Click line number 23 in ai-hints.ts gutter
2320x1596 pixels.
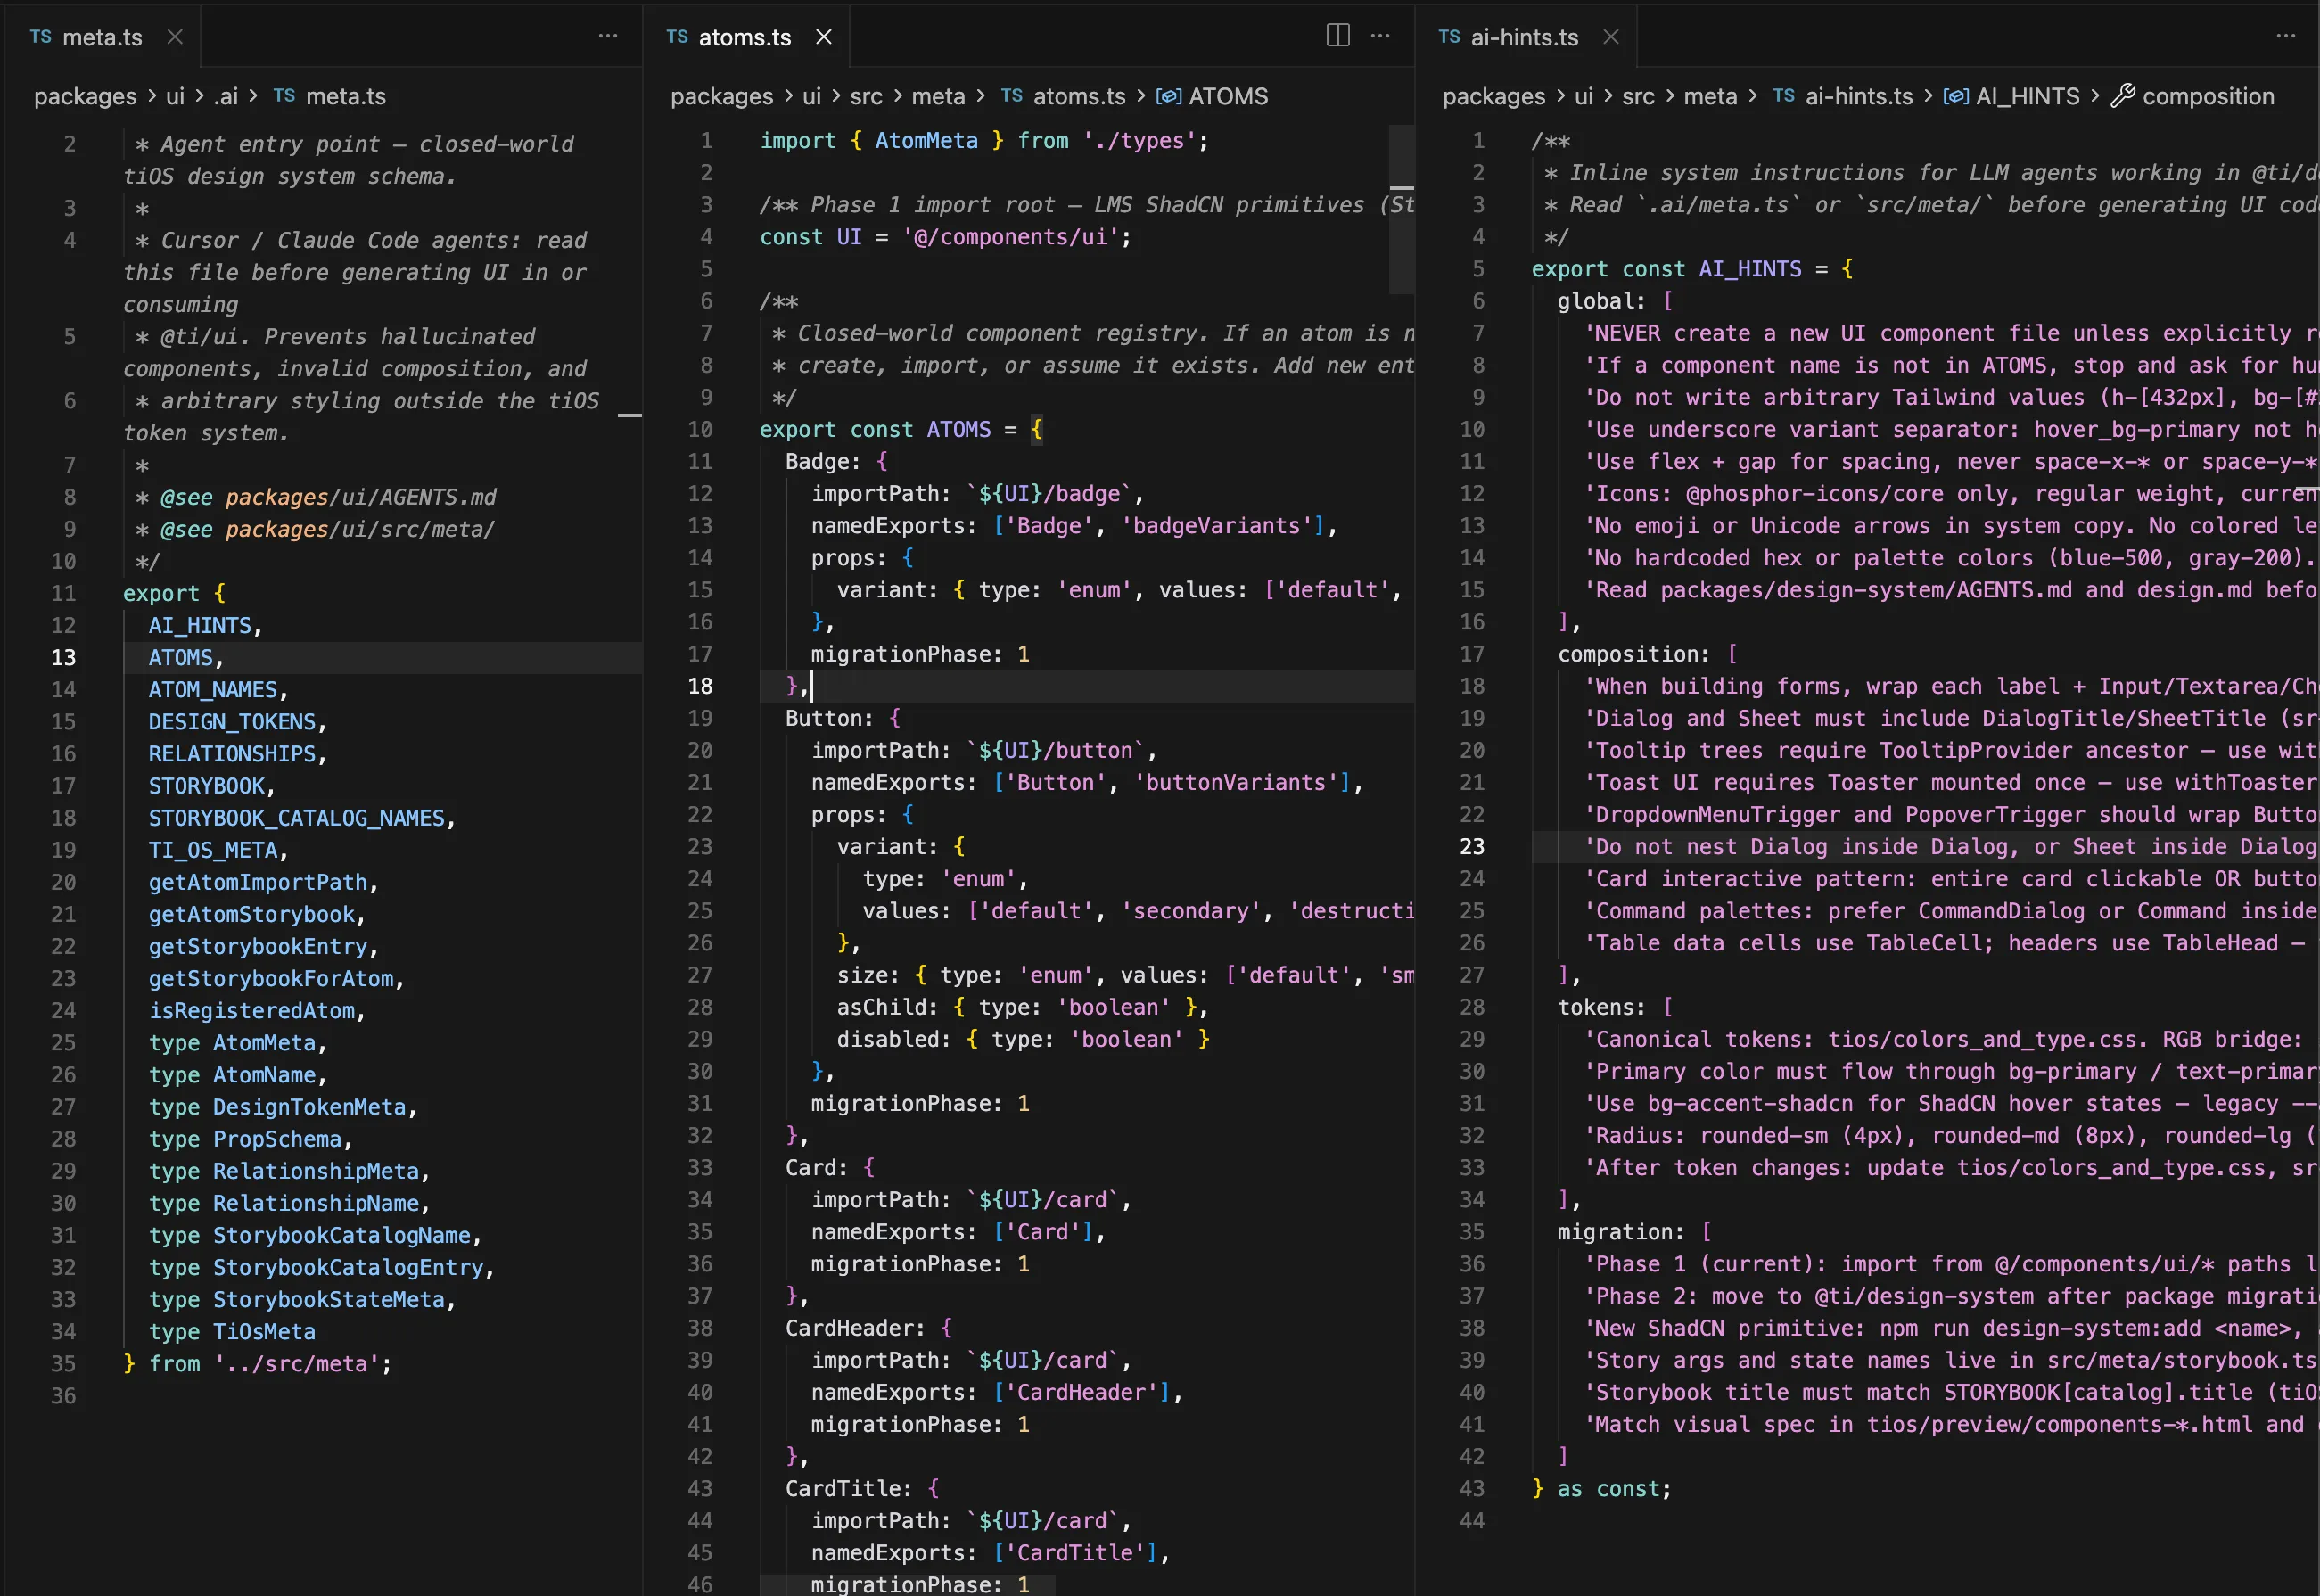(1472, 847)
